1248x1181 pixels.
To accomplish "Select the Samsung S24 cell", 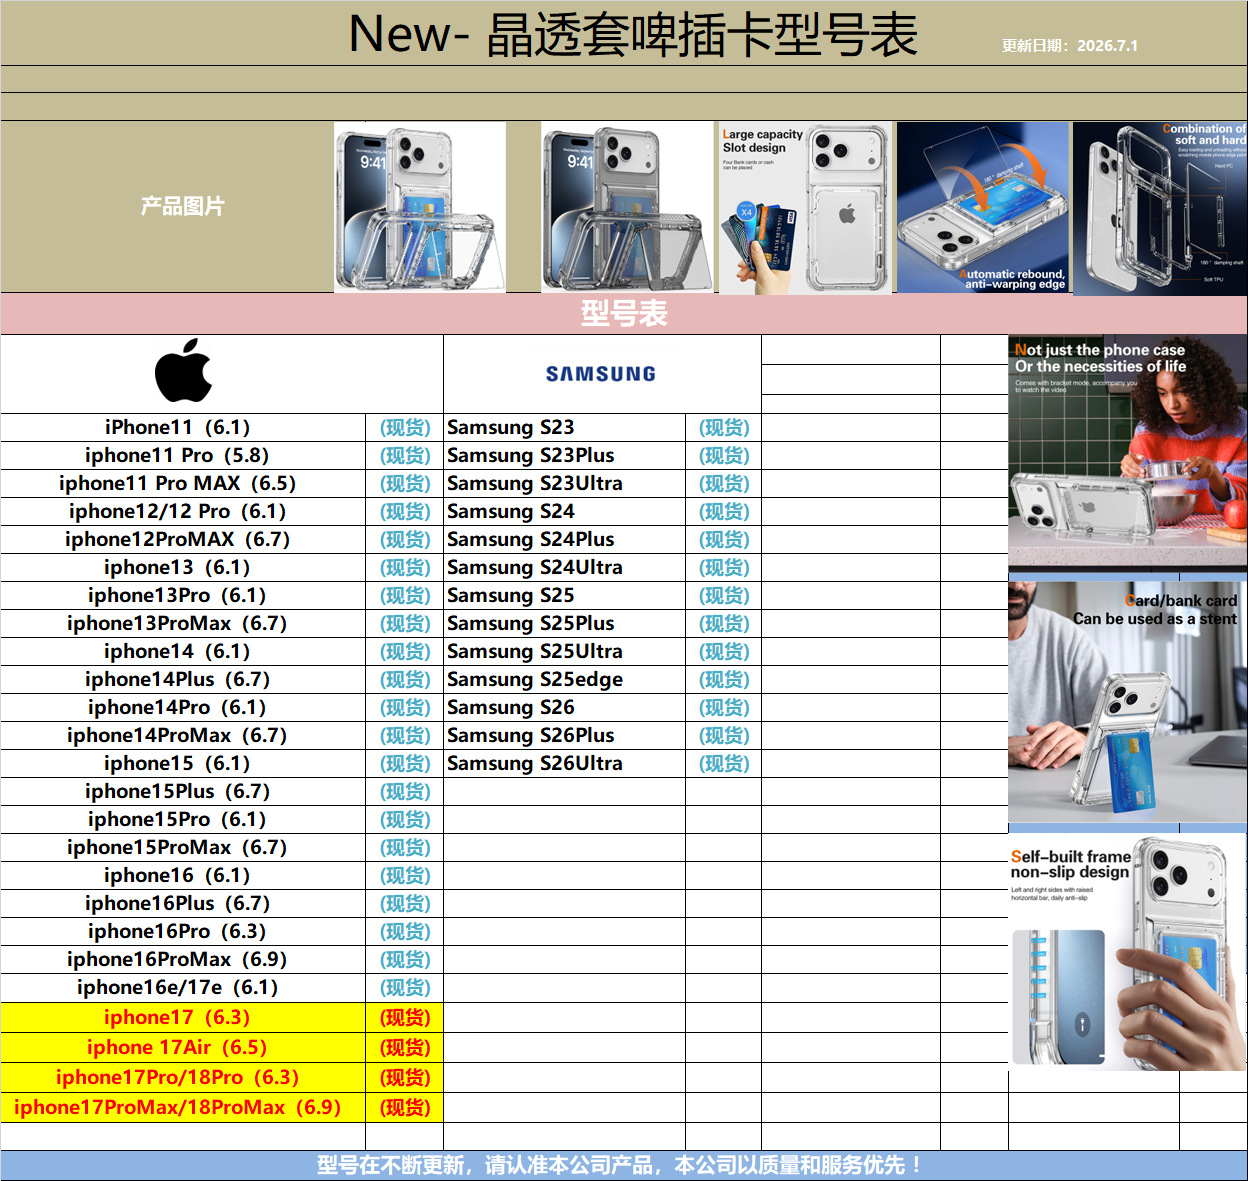I will click(564, 512).
